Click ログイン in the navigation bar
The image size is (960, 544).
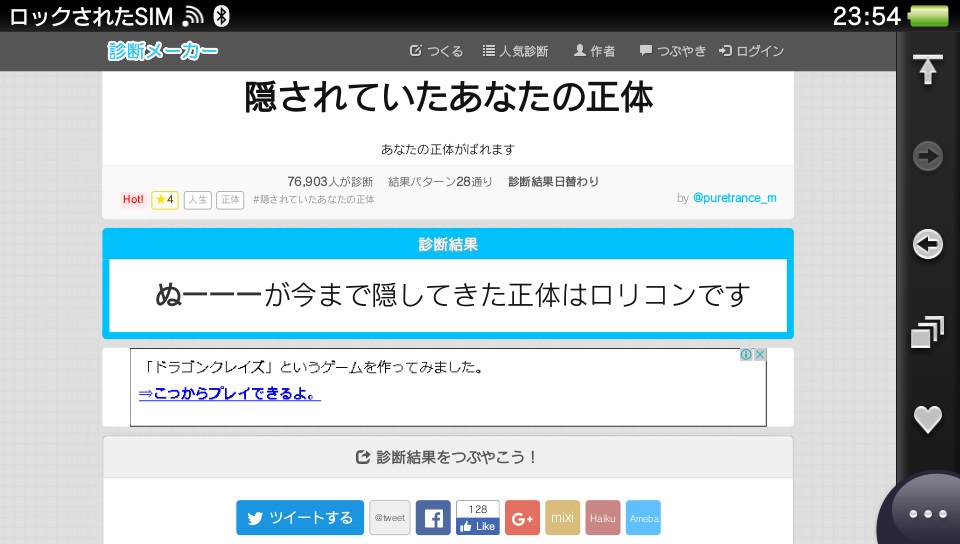pyautogui.click(x=751, y=51)
